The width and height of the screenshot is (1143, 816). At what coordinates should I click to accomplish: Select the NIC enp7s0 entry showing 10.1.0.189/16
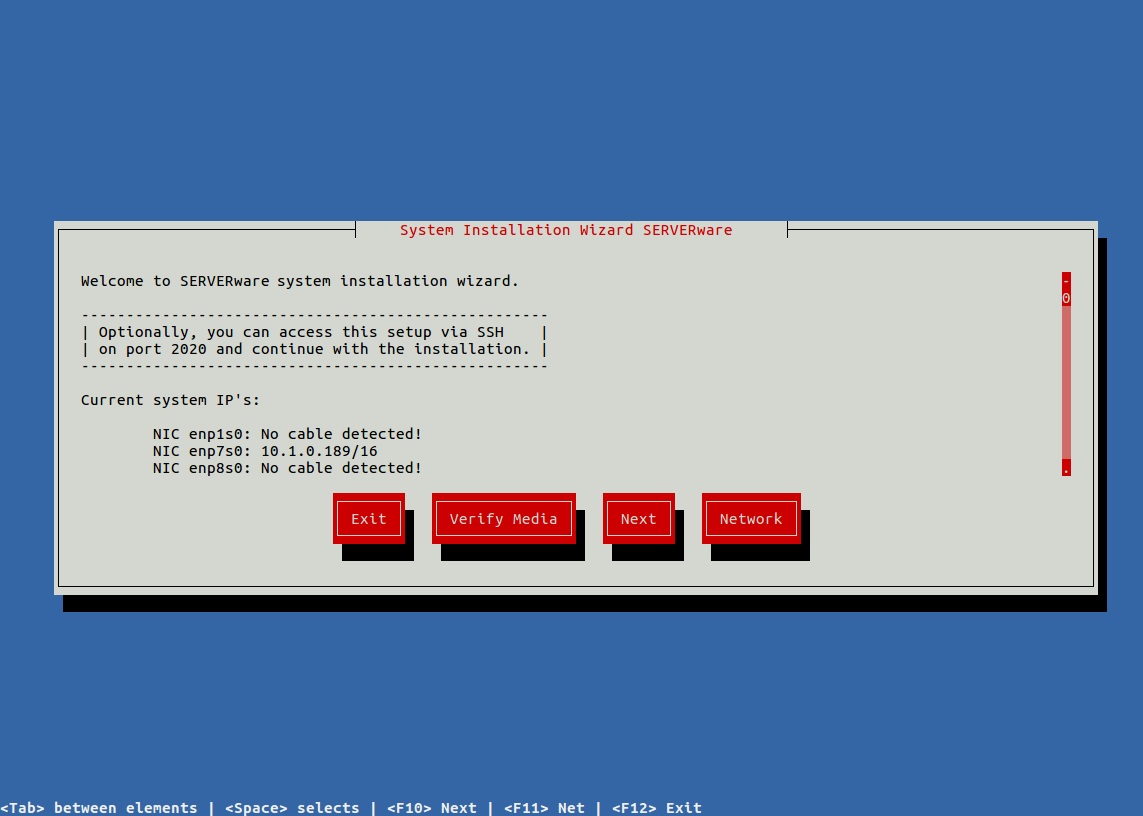pyautogui.click(x=264, y=450)
